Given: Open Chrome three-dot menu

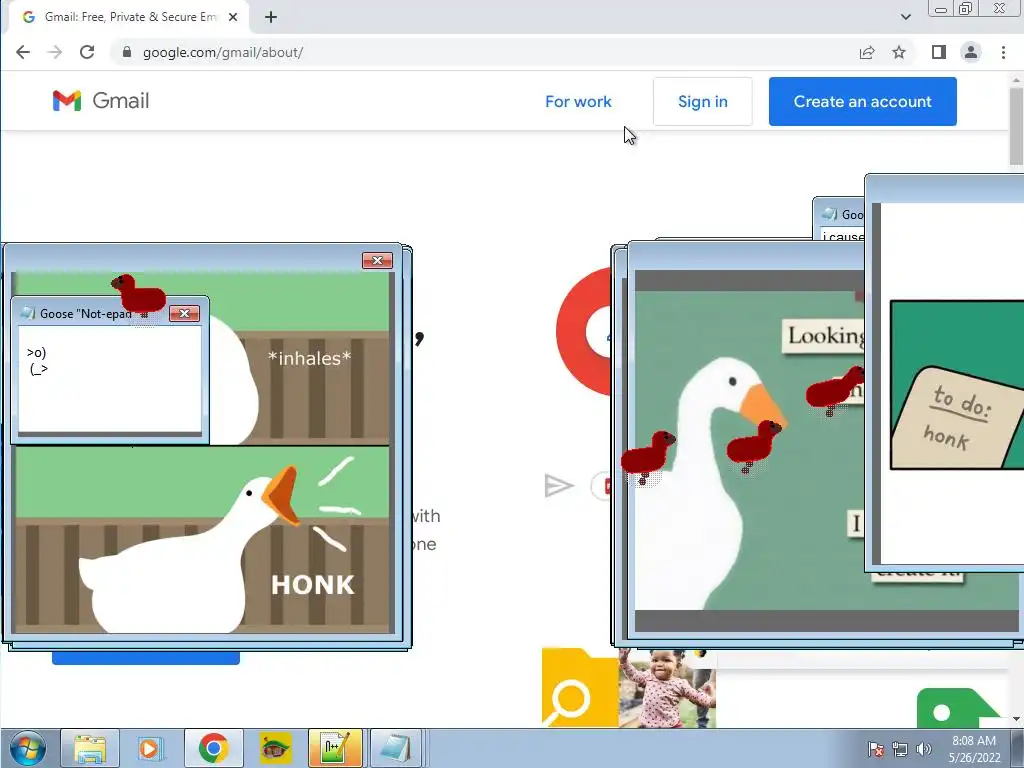Looking at the screenshot, I should click(x=1003, y=52).
